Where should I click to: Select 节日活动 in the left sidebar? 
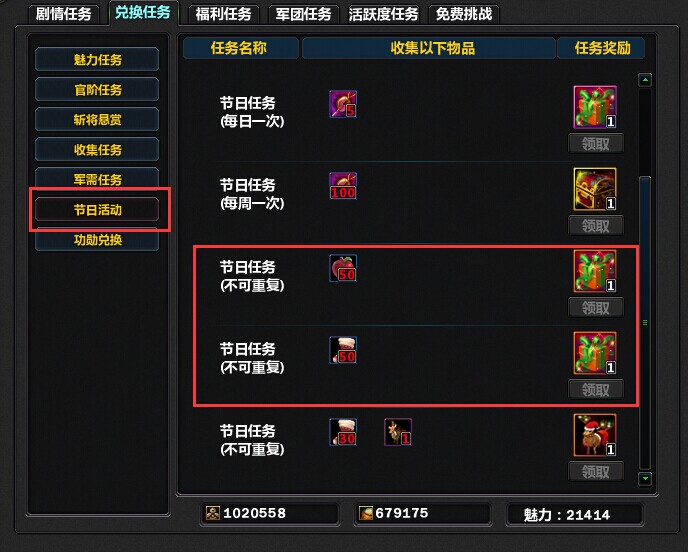coord(97,209)
